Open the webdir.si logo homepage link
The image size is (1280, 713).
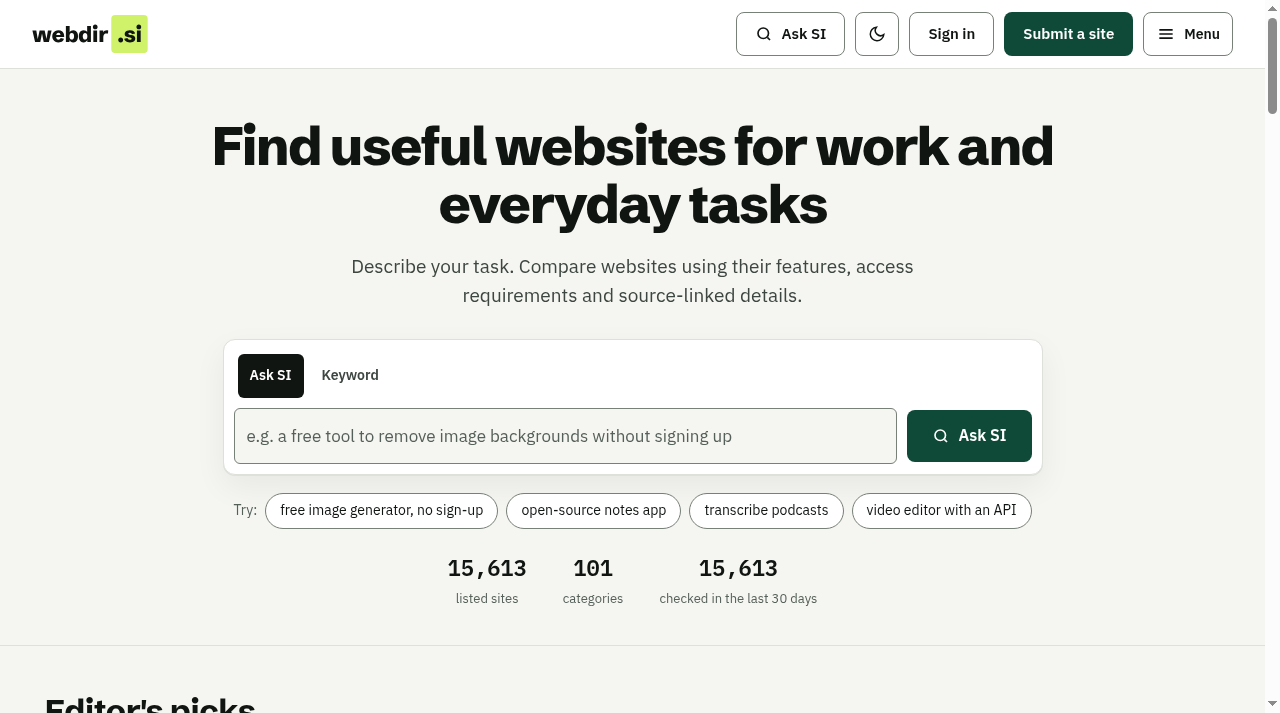(90, 34)
